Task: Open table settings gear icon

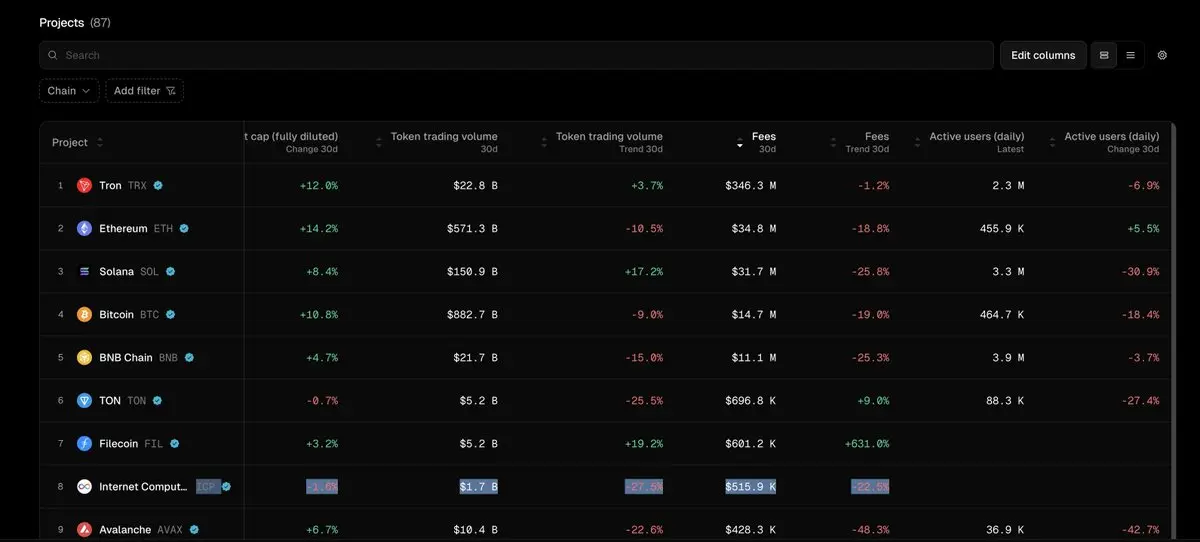Action: [x=1162, y=55]
